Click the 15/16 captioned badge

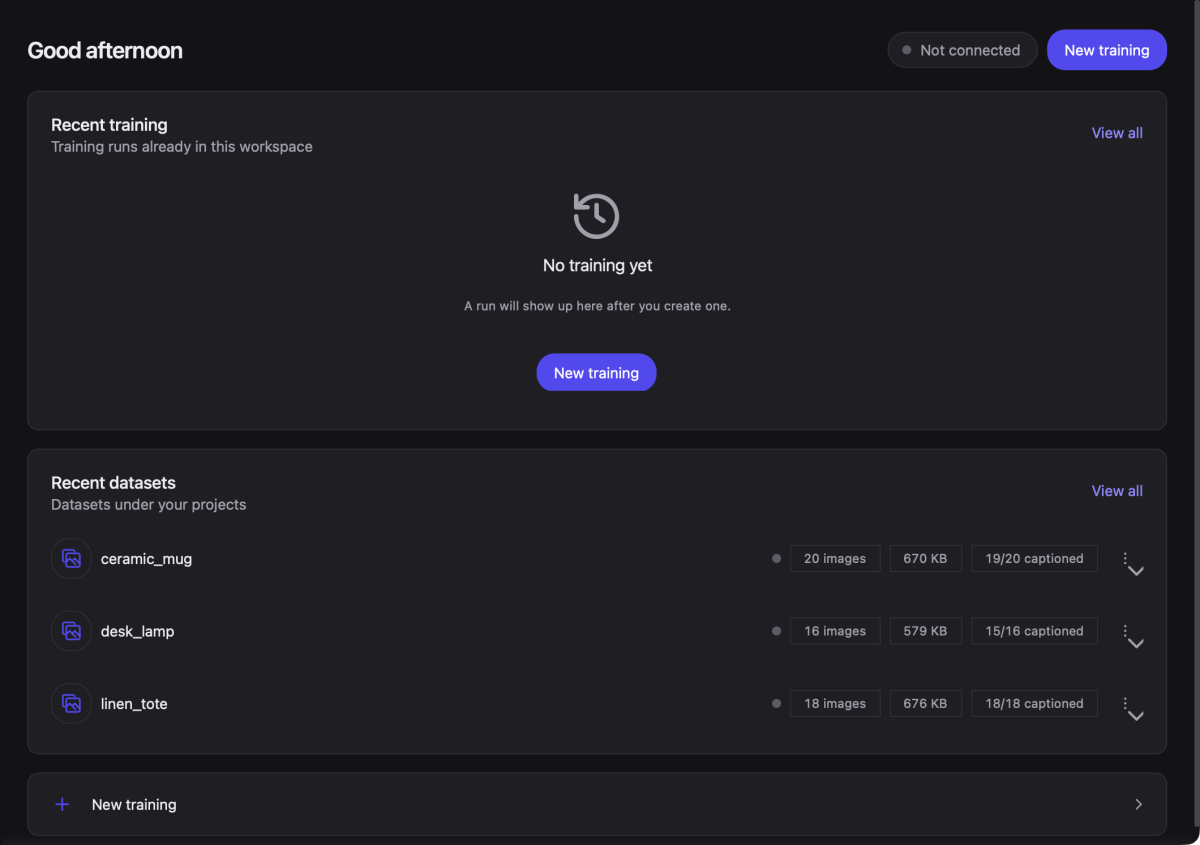tap(1034, 631)
